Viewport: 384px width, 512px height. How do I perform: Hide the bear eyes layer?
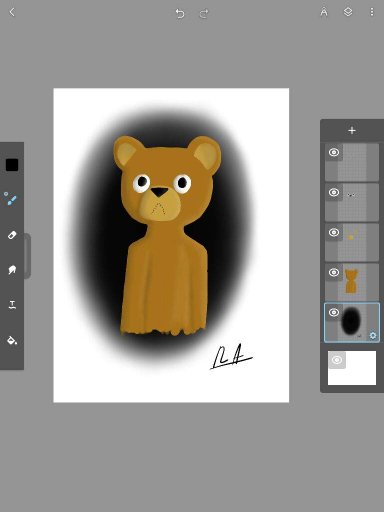334,192
